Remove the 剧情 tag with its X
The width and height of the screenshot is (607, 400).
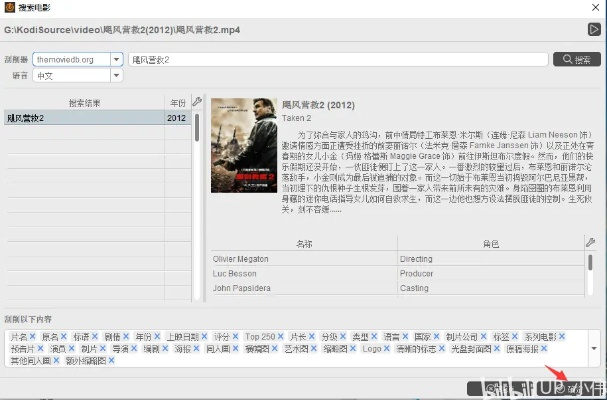point(126,336)
